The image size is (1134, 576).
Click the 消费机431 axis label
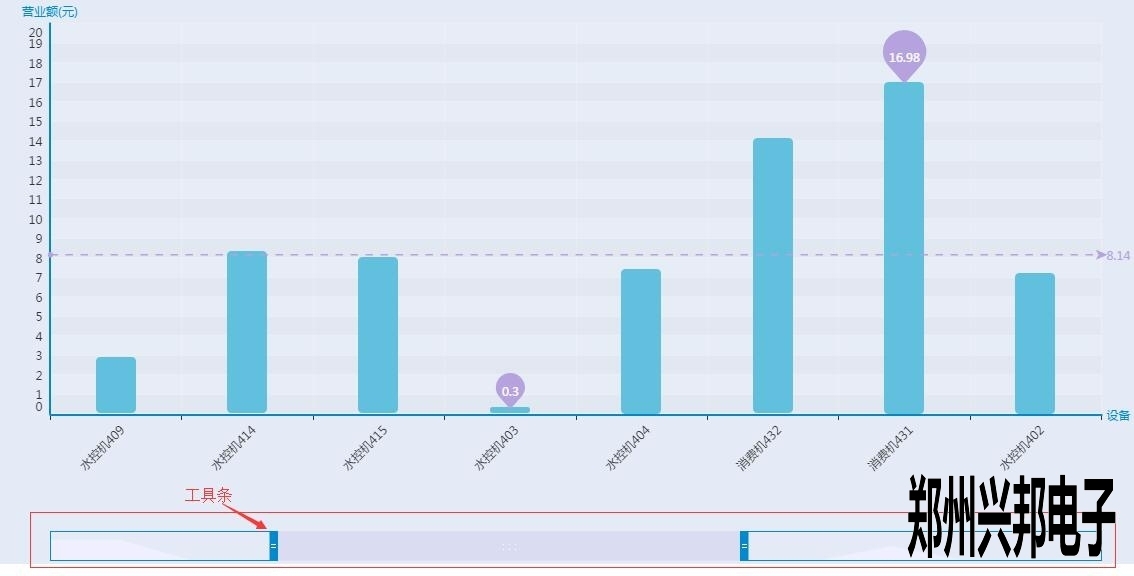click(890, 447)
